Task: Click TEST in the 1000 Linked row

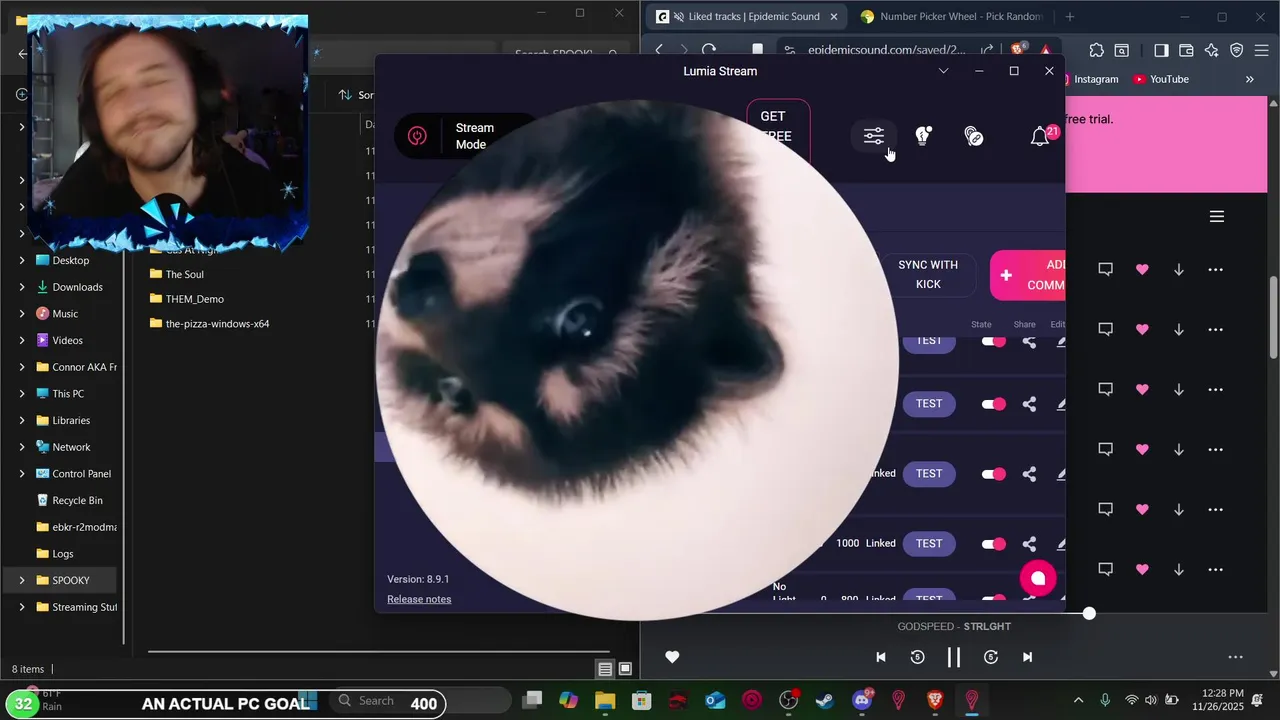Action: click(929, 544)
